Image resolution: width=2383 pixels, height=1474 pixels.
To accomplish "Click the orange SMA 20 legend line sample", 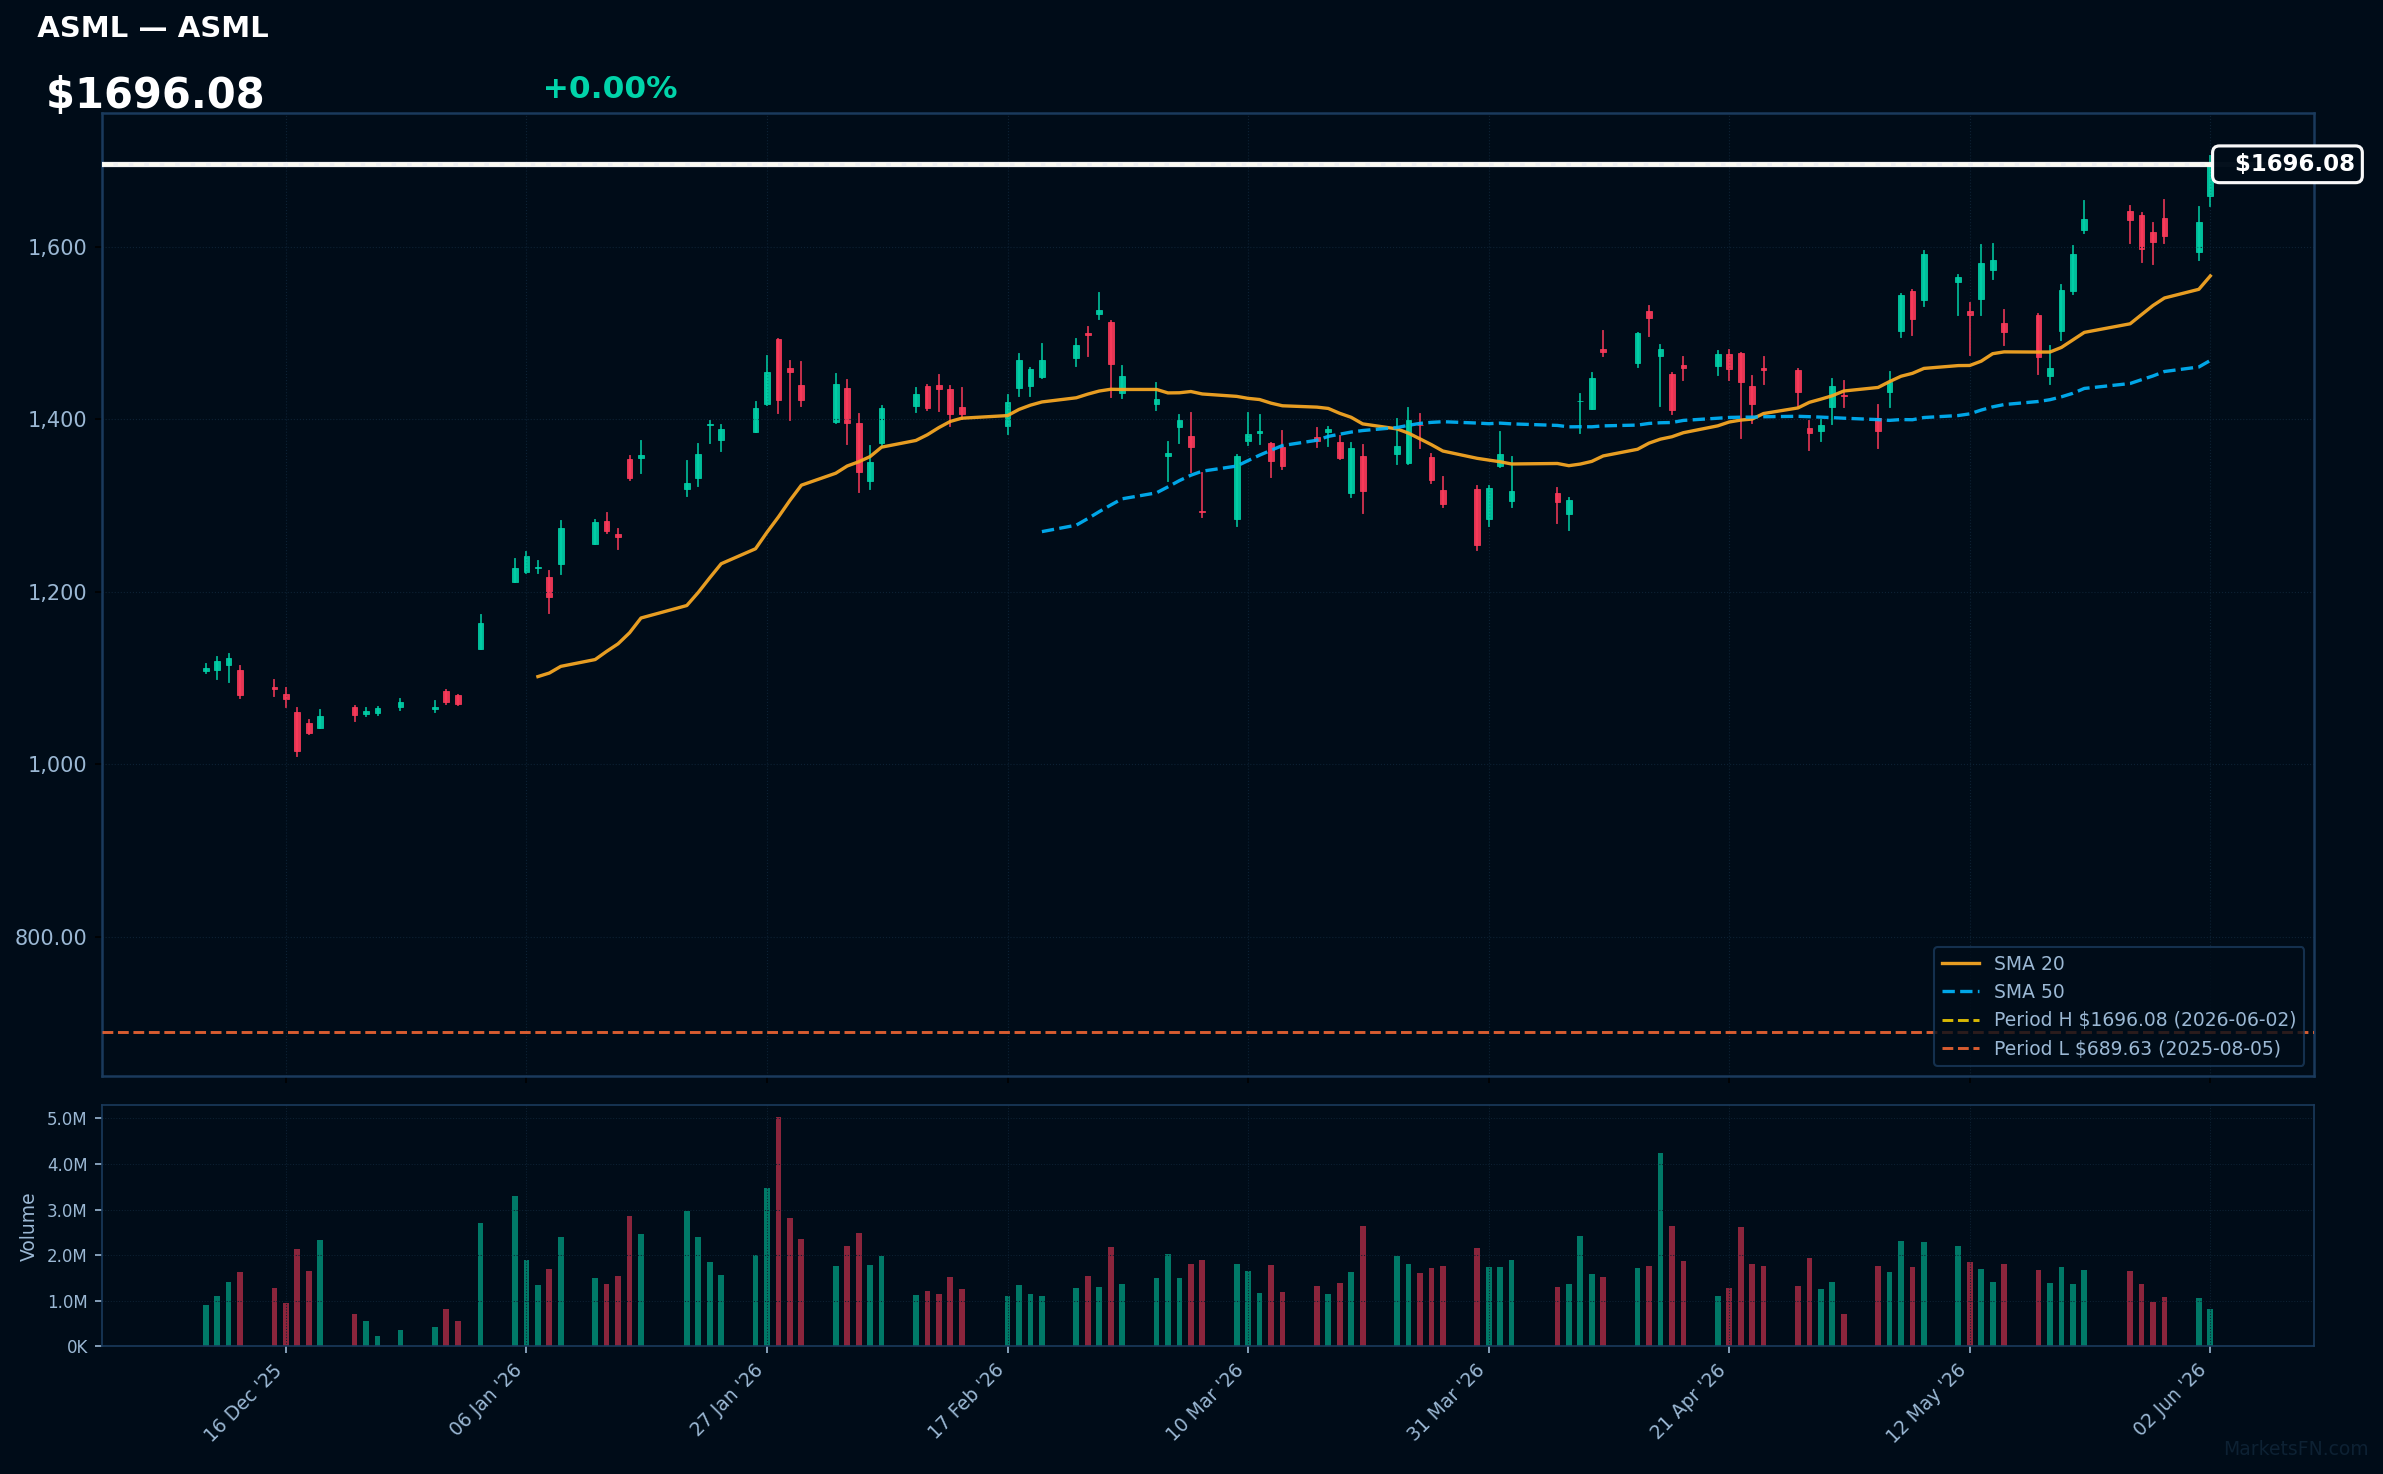I will coord(1961,964).
